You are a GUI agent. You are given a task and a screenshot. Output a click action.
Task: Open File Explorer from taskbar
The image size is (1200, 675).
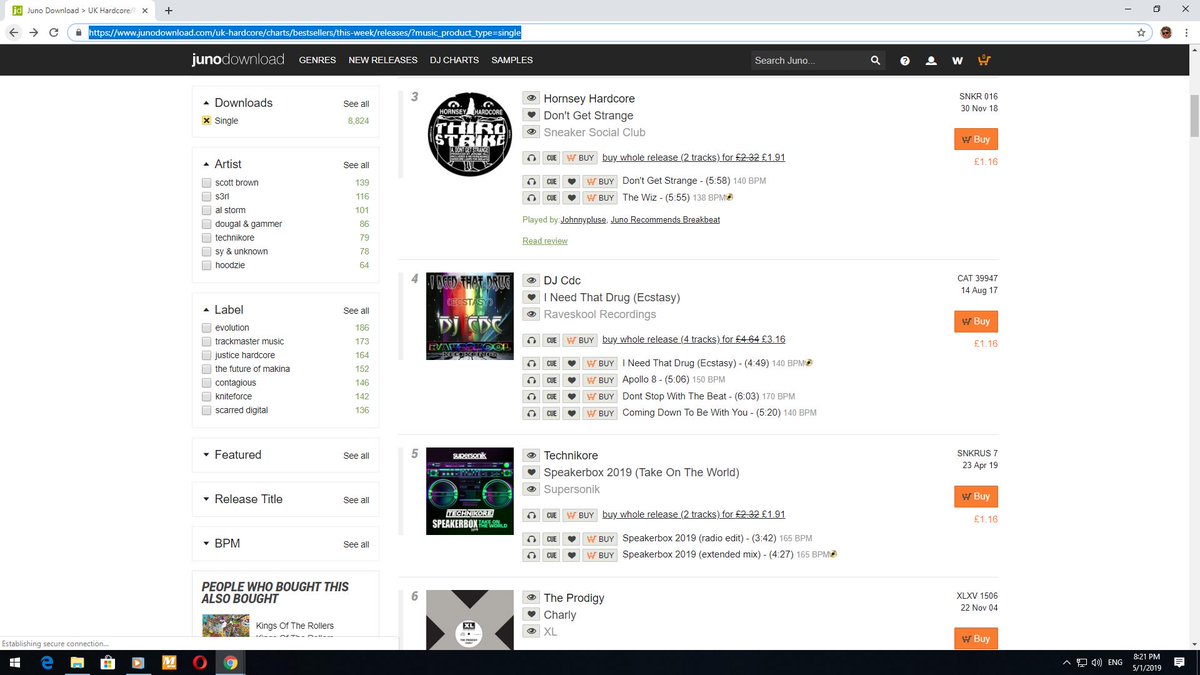(77, 662)
